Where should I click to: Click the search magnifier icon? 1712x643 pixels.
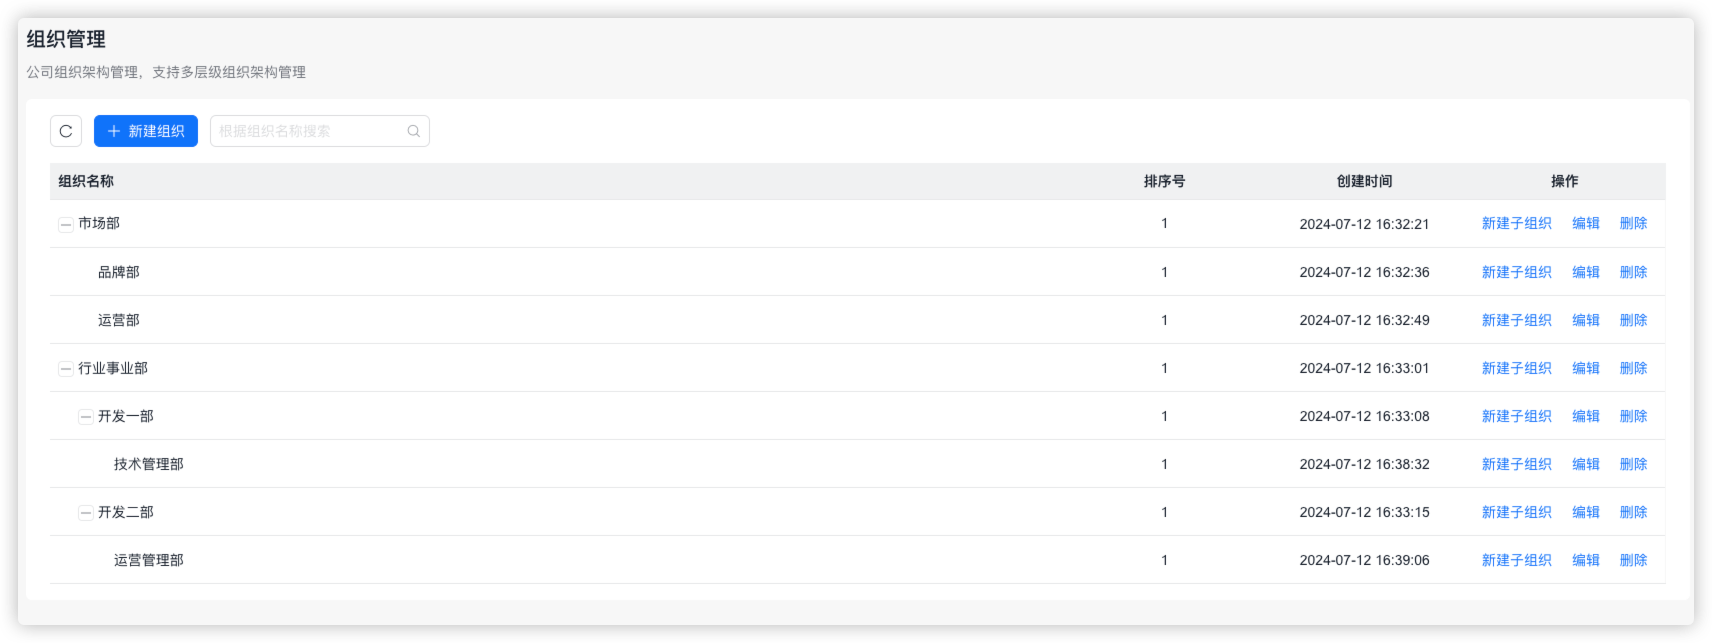[x=413, y=131]
